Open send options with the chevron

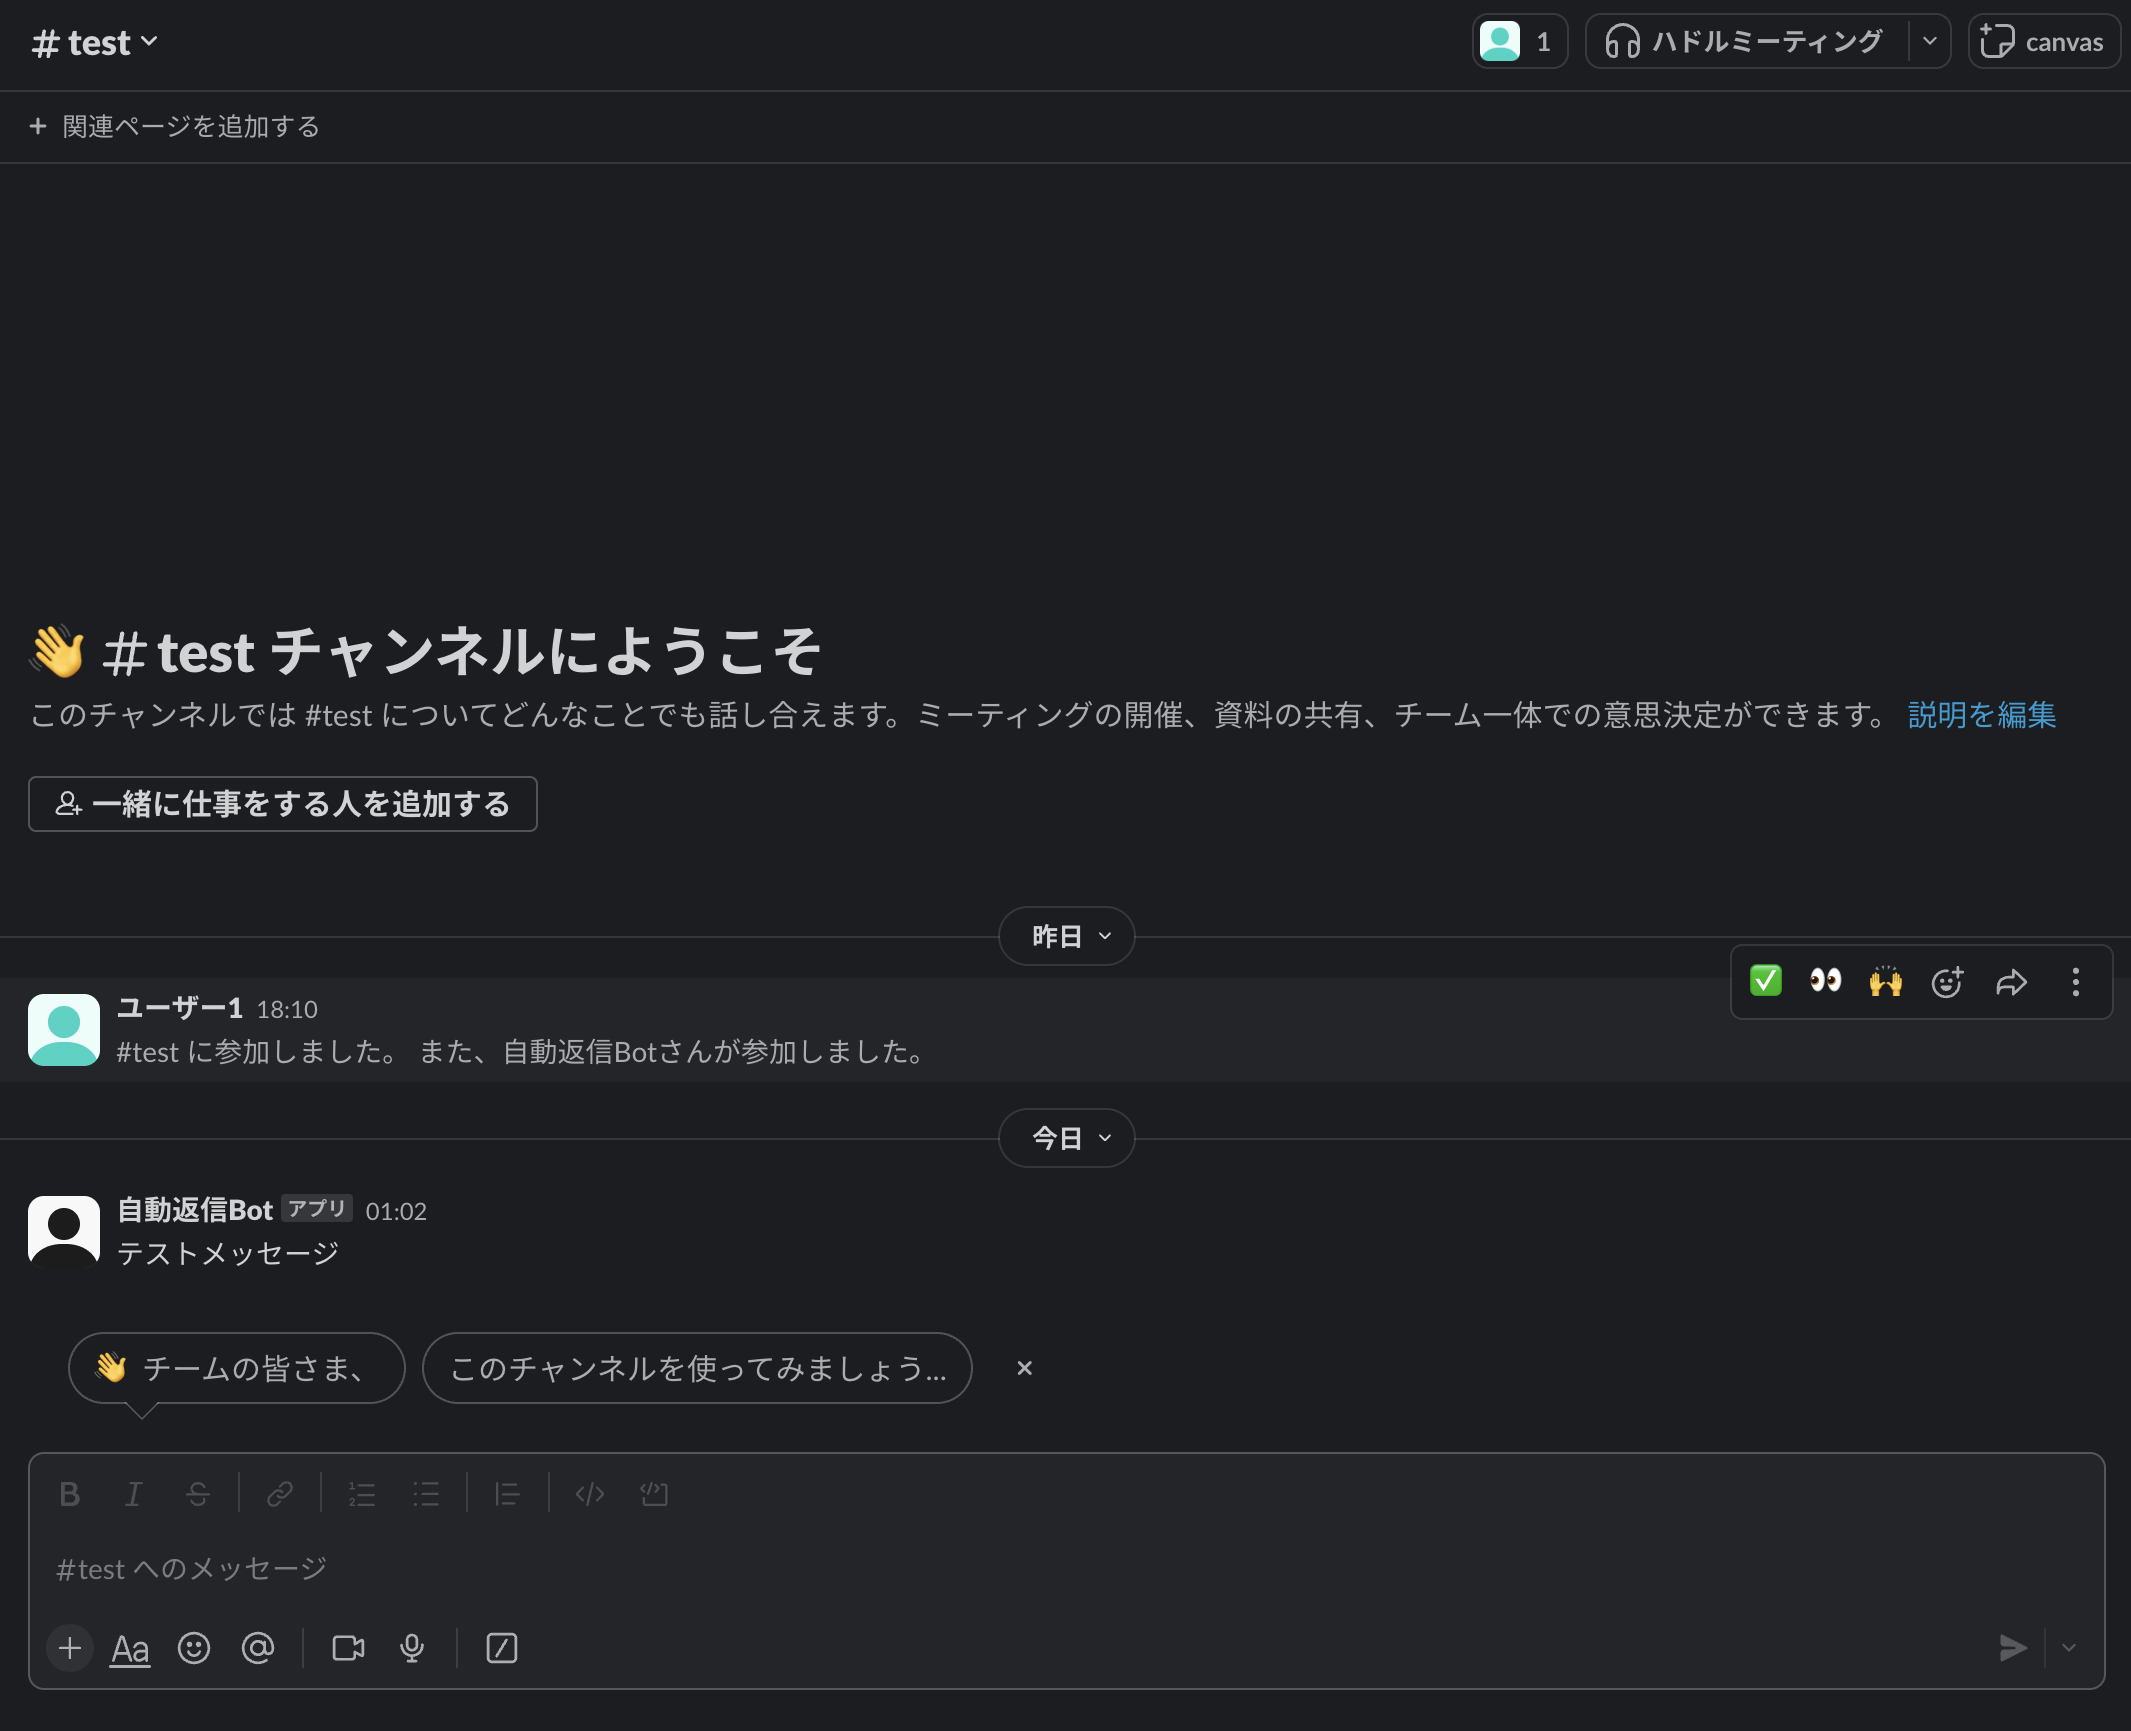[2068, 1649]
